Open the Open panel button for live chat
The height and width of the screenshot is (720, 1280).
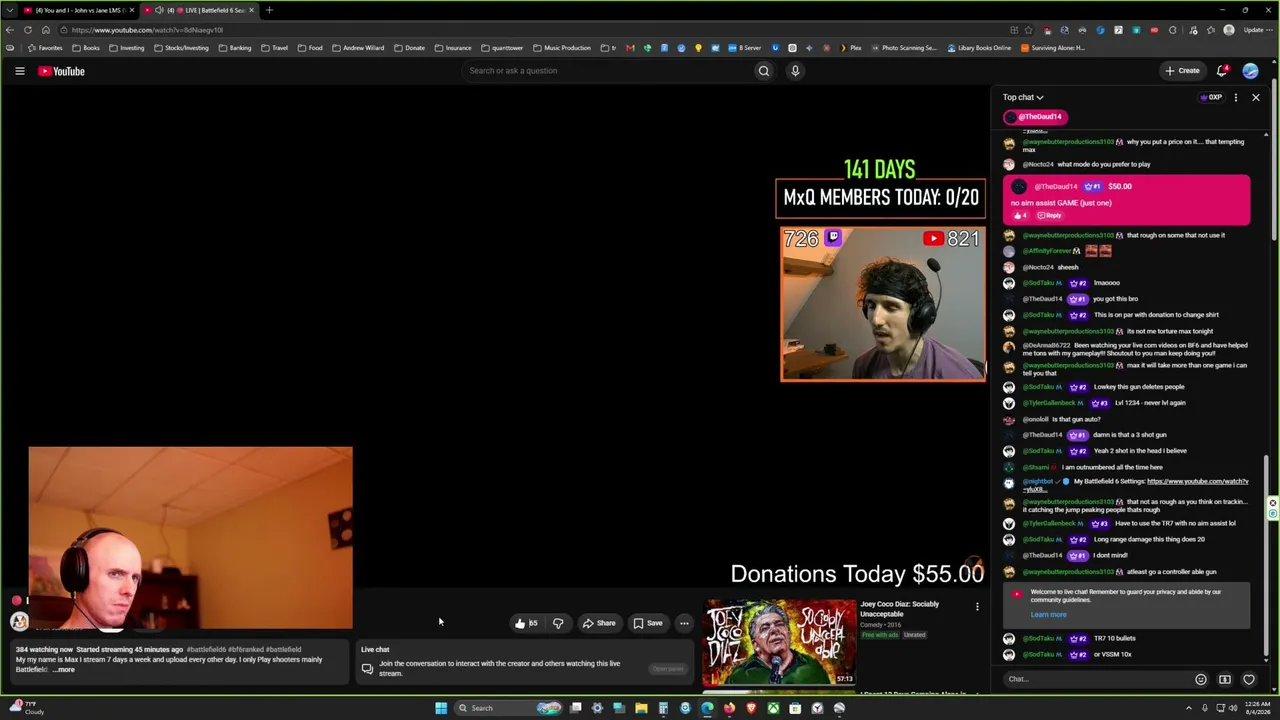coord(667,669)
